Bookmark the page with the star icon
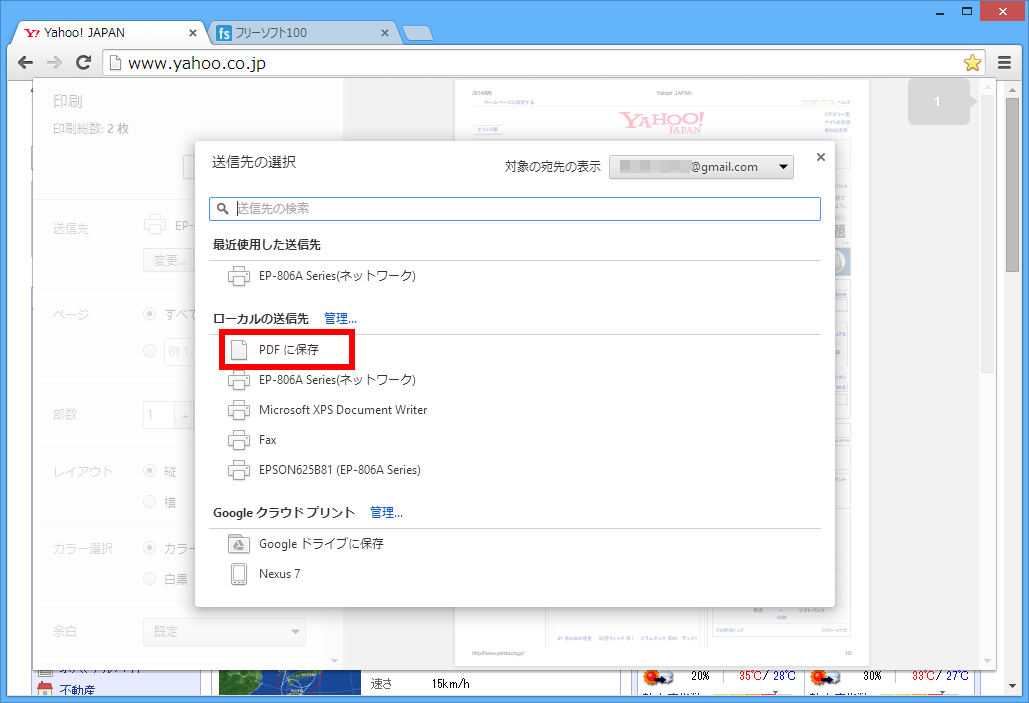The width and height of the screenshot is (1029, 703). click(972, 62)
